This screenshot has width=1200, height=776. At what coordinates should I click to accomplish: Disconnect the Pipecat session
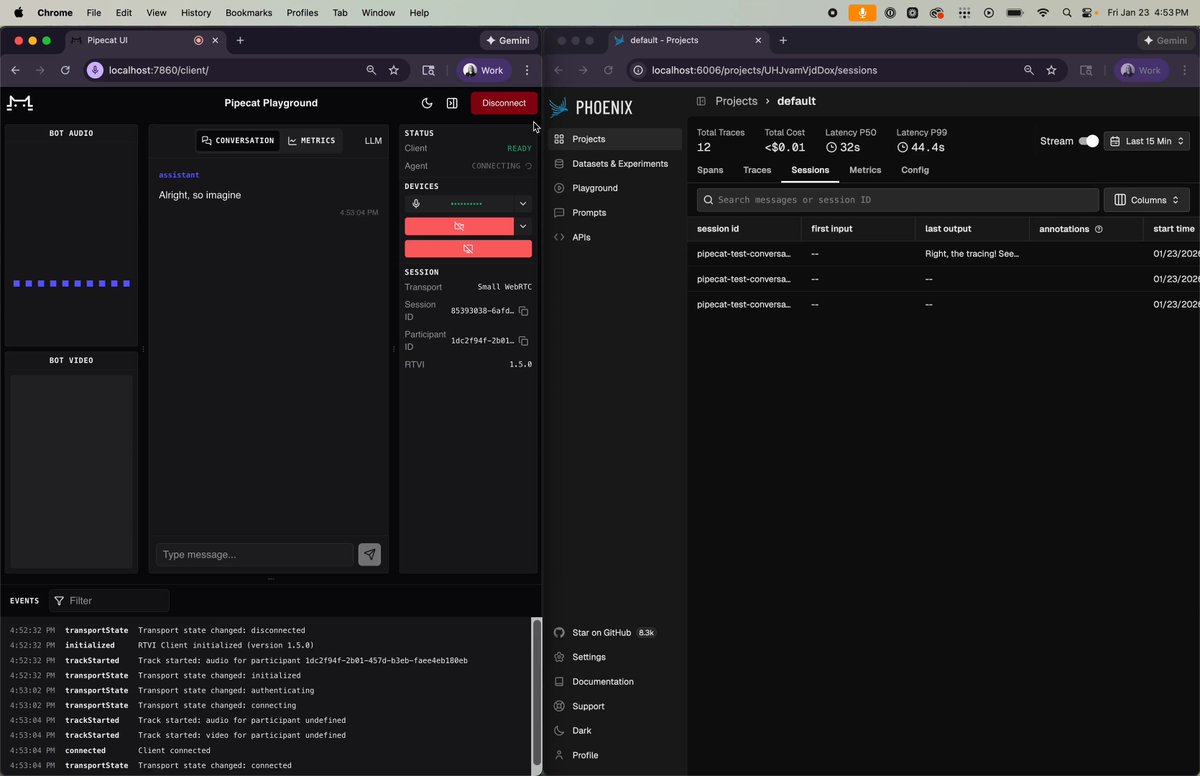tap(504, 103)
